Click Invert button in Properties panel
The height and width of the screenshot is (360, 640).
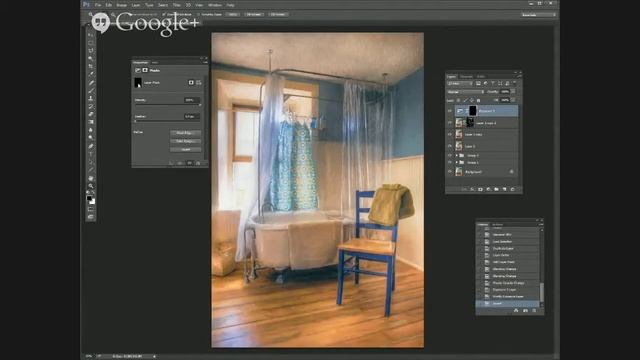(185, 149)
